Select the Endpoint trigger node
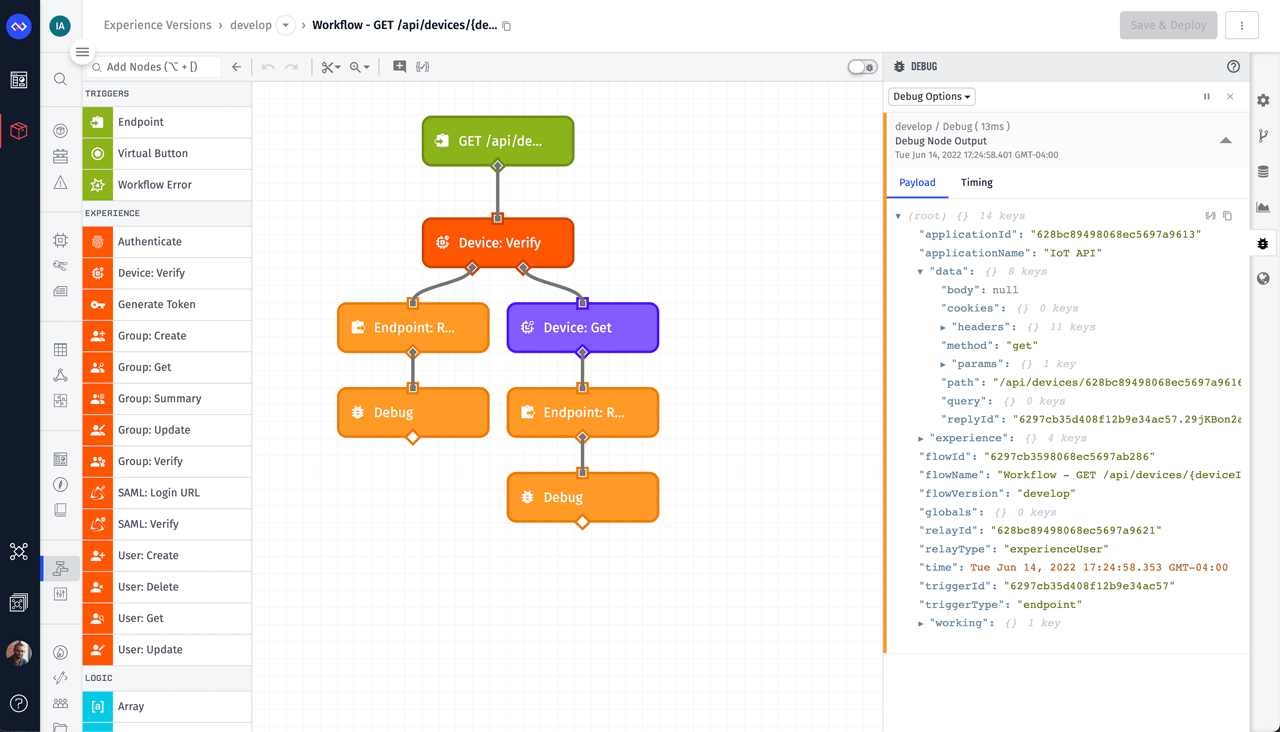 click(167, 122)
